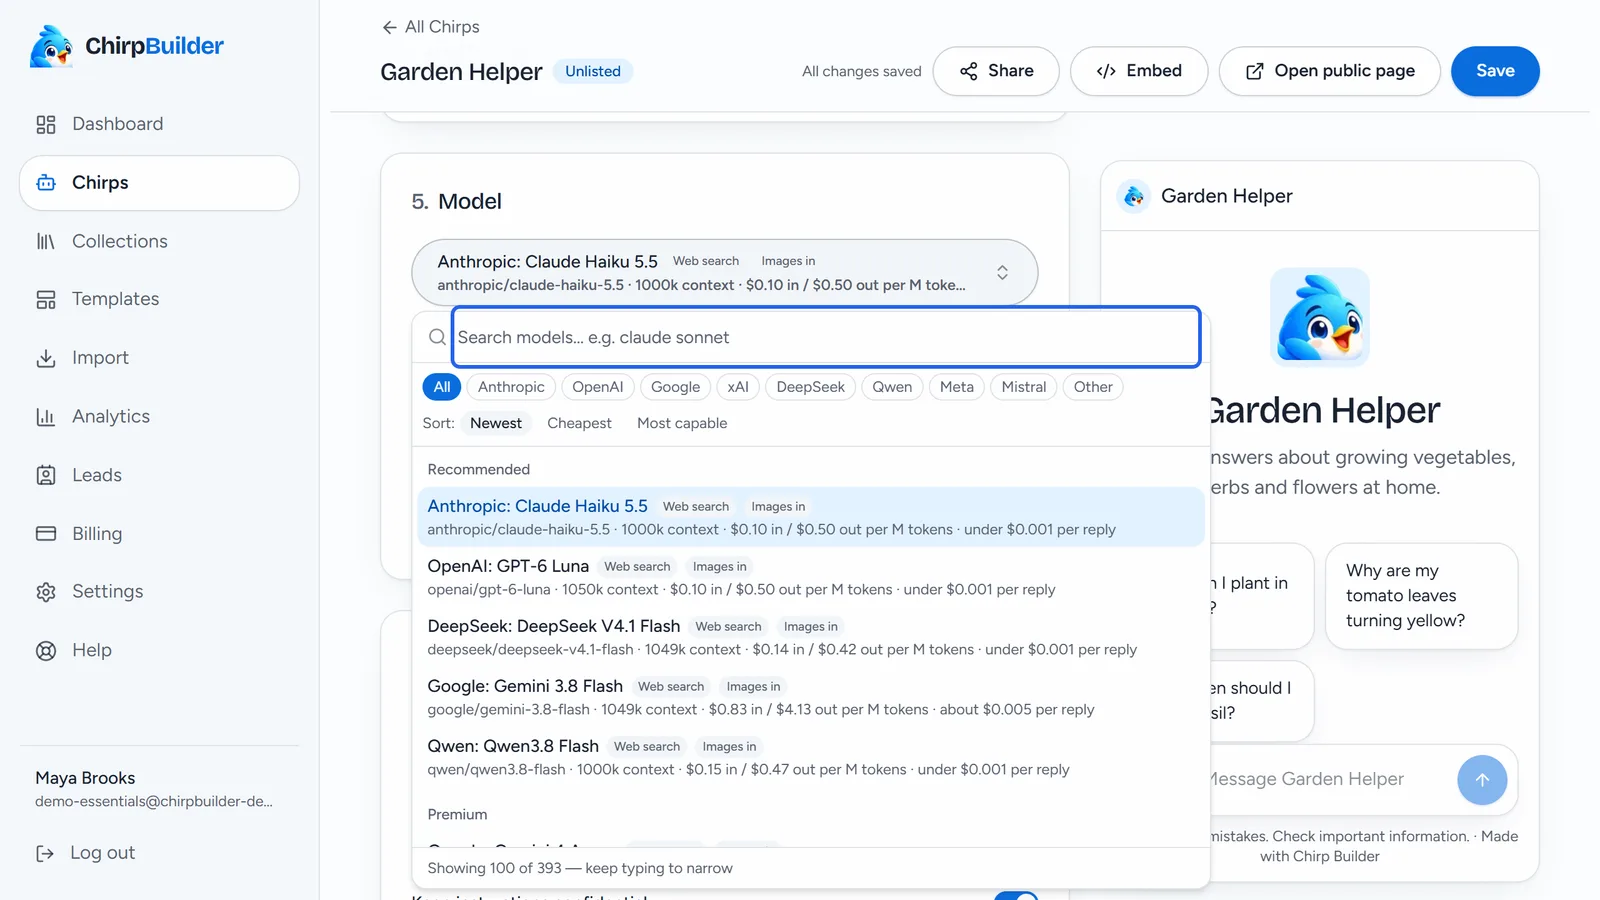Open Templates from the sidebar
Image resolution: width=1600 pixels, height=900 pixels.
tap(159, 299)
